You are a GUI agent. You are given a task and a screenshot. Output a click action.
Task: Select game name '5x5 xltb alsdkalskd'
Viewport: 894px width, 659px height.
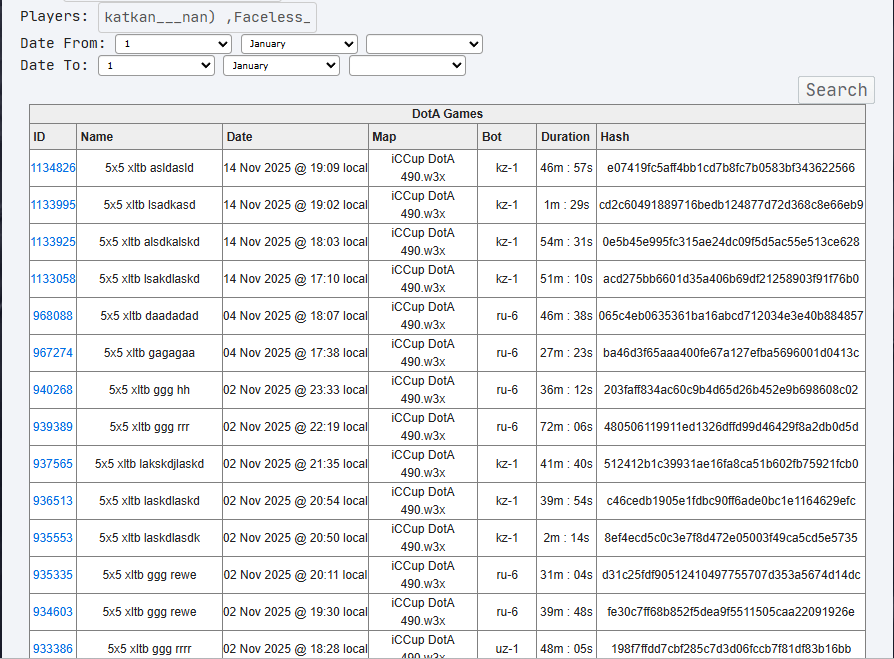149,242
